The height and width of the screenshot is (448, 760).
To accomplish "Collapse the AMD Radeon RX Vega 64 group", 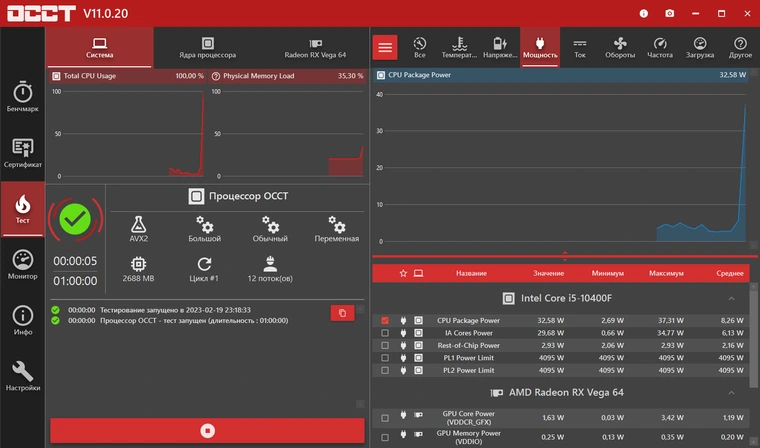I will [x=731, y=393].
